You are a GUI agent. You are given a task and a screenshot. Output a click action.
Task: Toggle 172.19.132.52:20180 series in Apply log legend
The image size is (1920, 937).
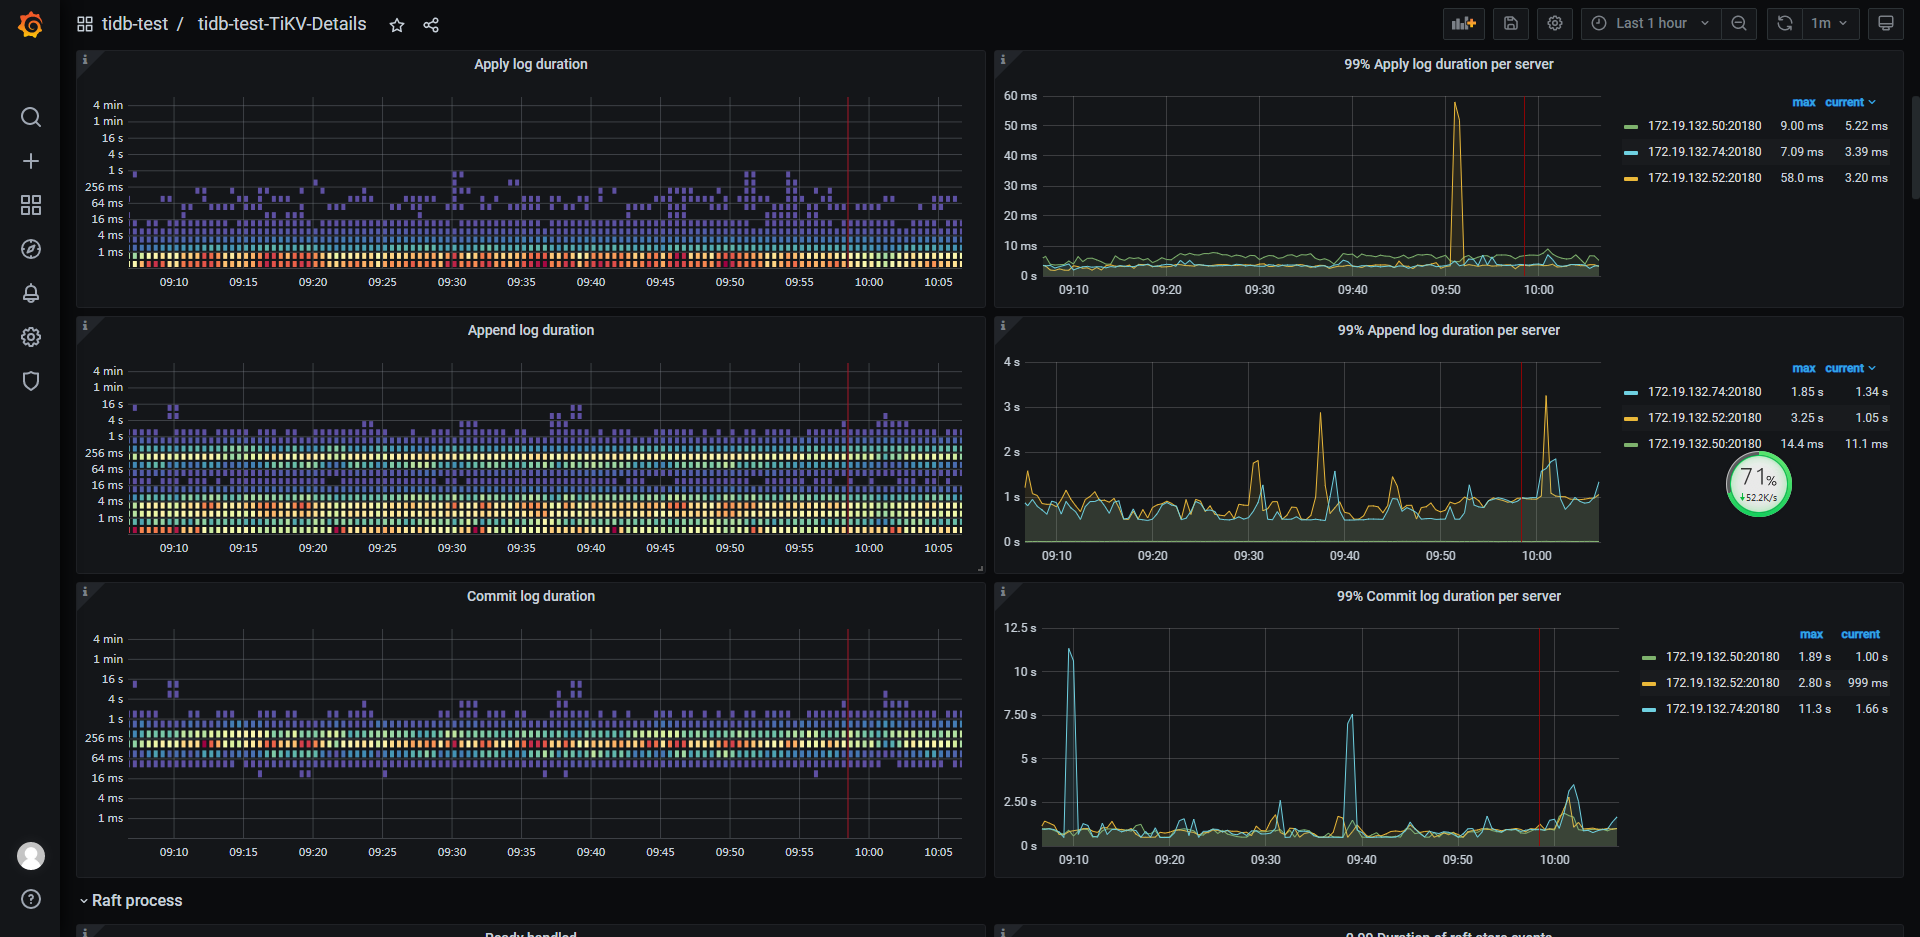1704,178
